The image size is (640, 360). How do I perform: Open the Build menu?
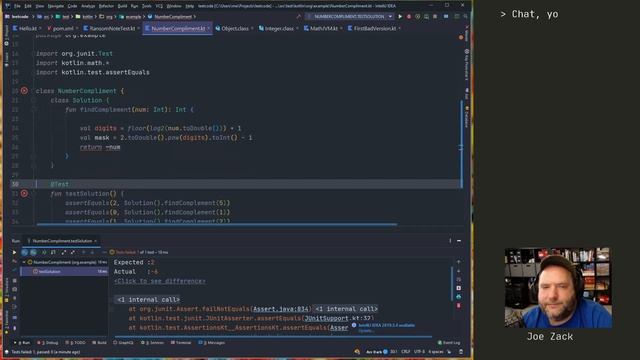122,6
